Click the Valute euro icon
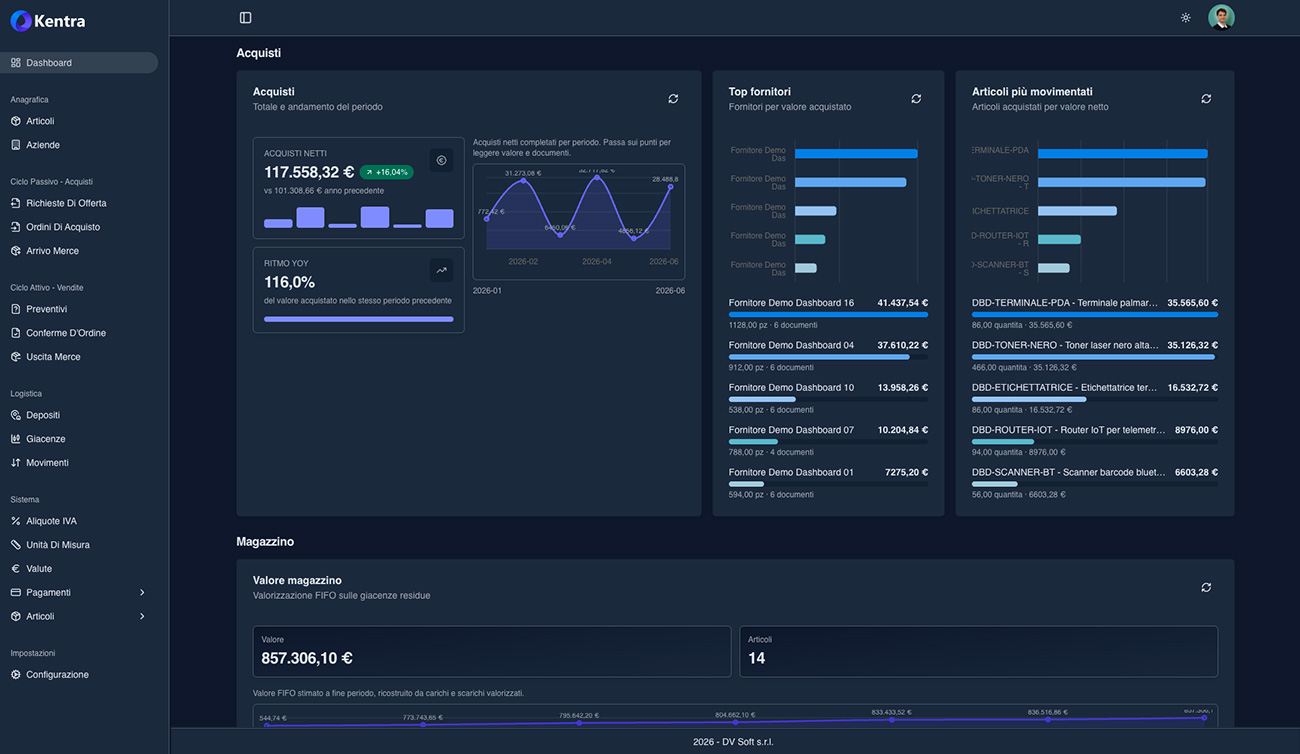Viewport: 1300px width, 754px height. pos(16,569)
